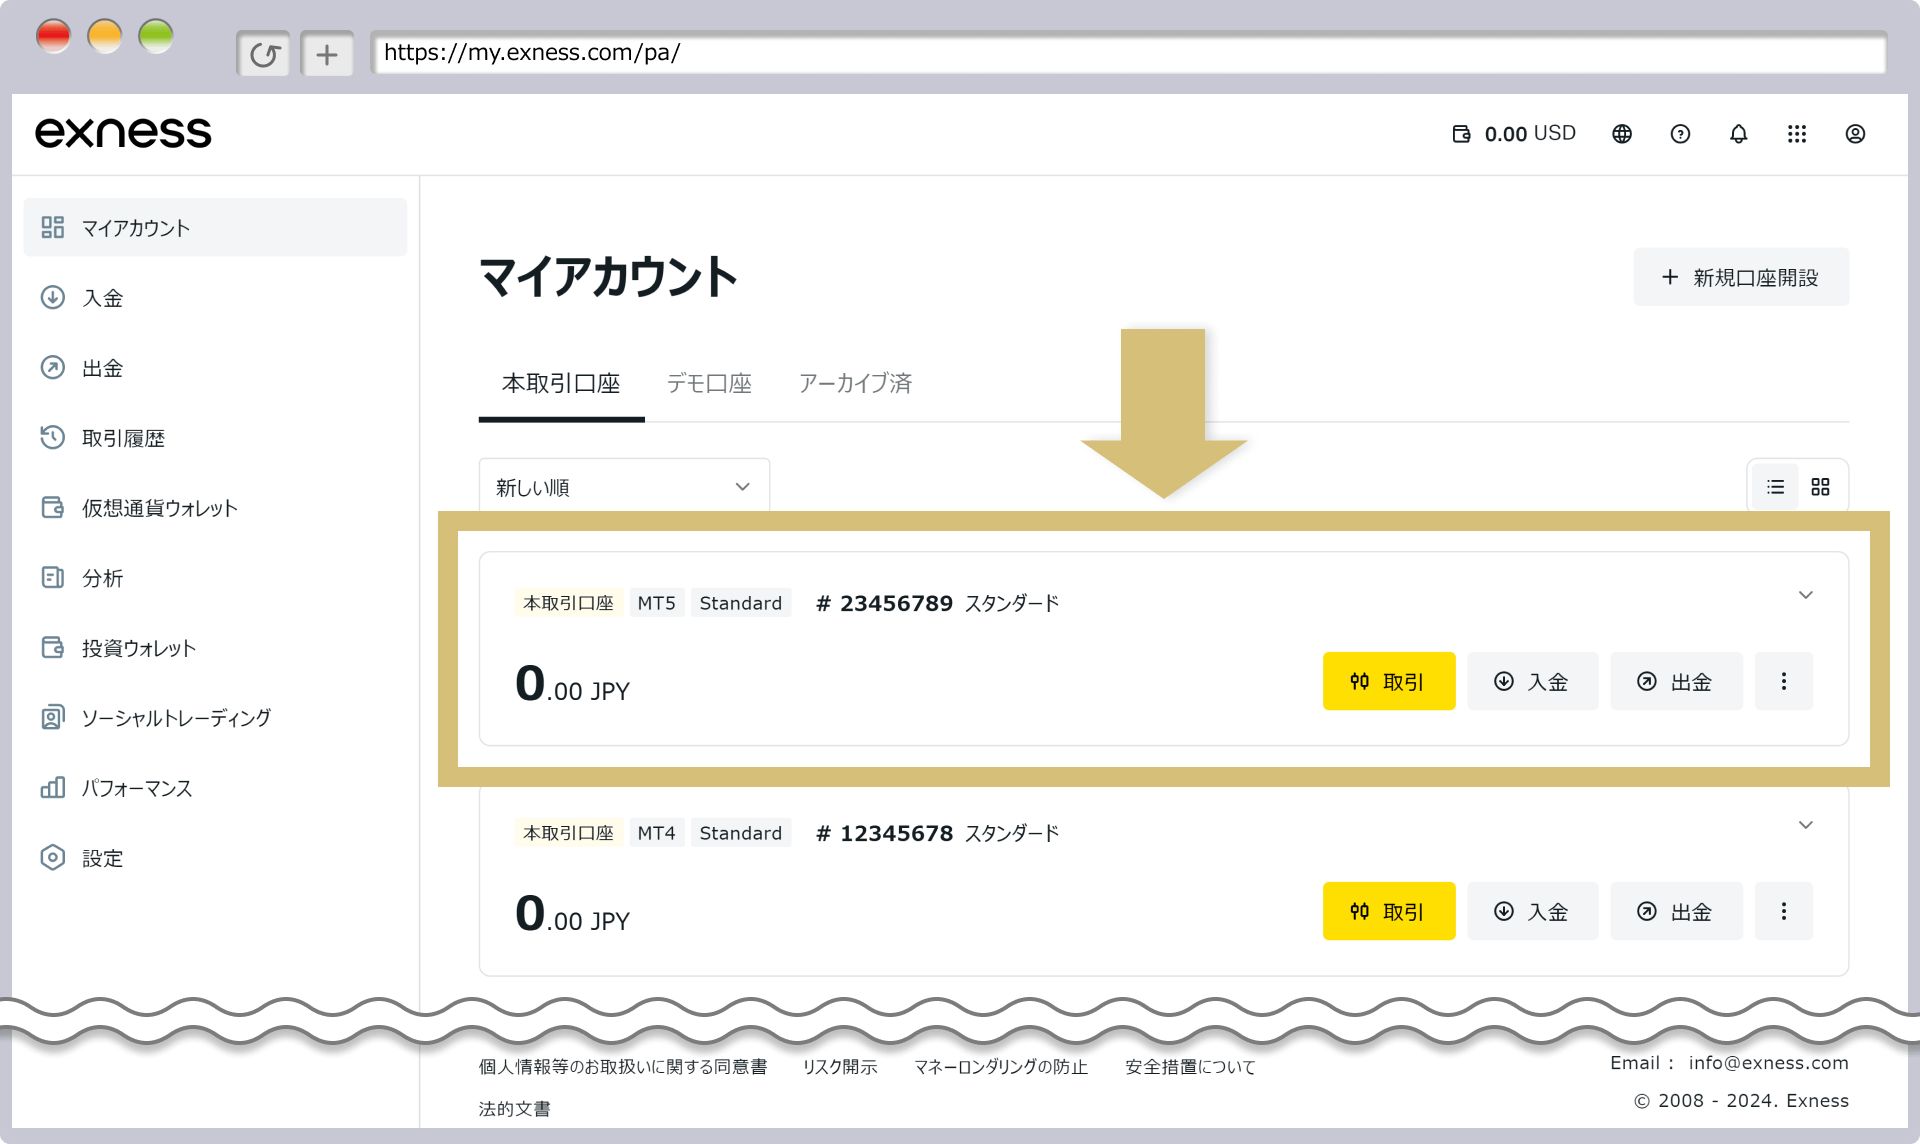Image resolution: width=1920 pixels, height=1144 pixels.
Task: Open ソーシャルトレーディング in the sidebar
Action: coord(215,718)
